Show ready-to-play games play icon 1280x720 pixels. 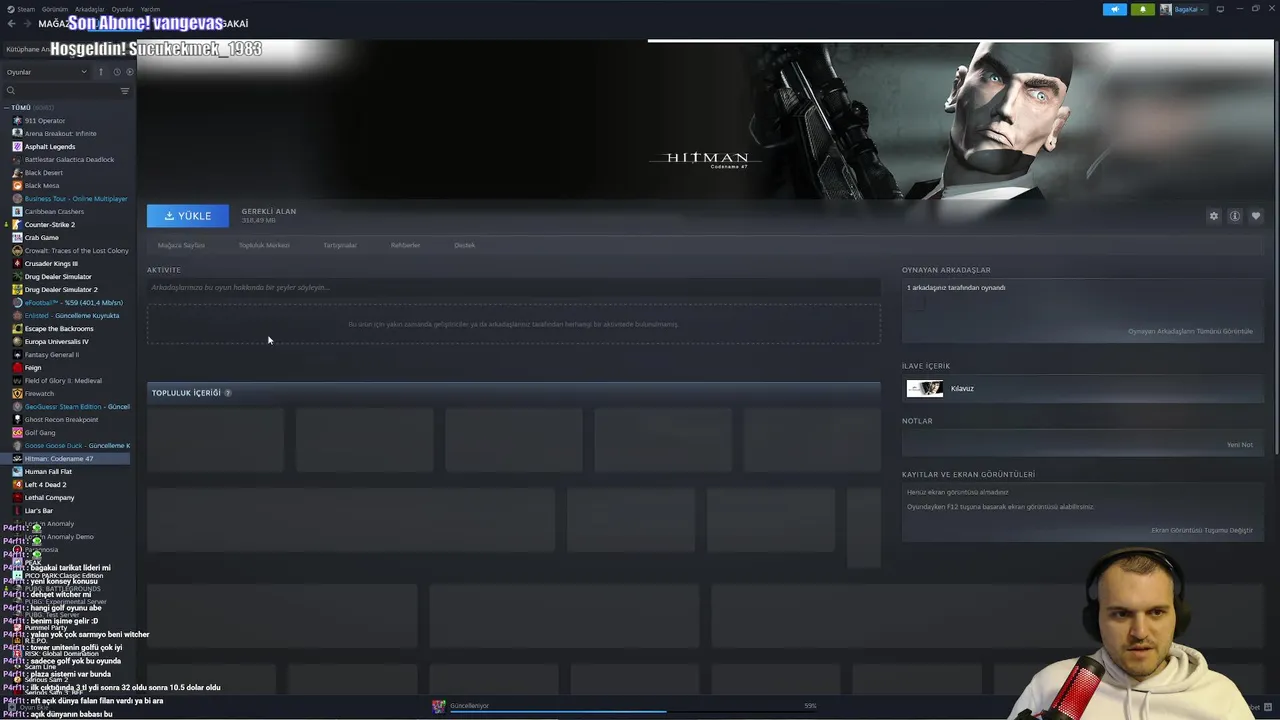click(x=130, y=72)
